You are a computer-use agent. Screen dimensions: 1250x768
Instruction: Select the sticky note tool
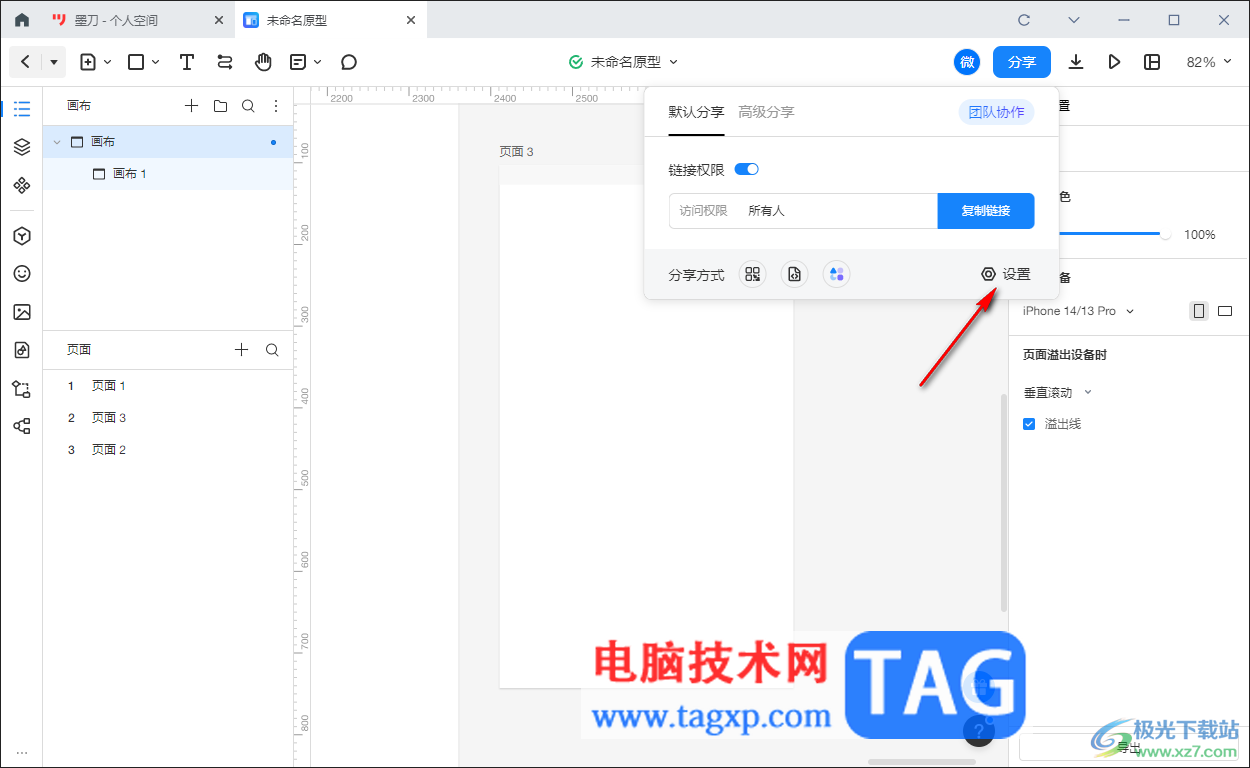click(298, 62)
